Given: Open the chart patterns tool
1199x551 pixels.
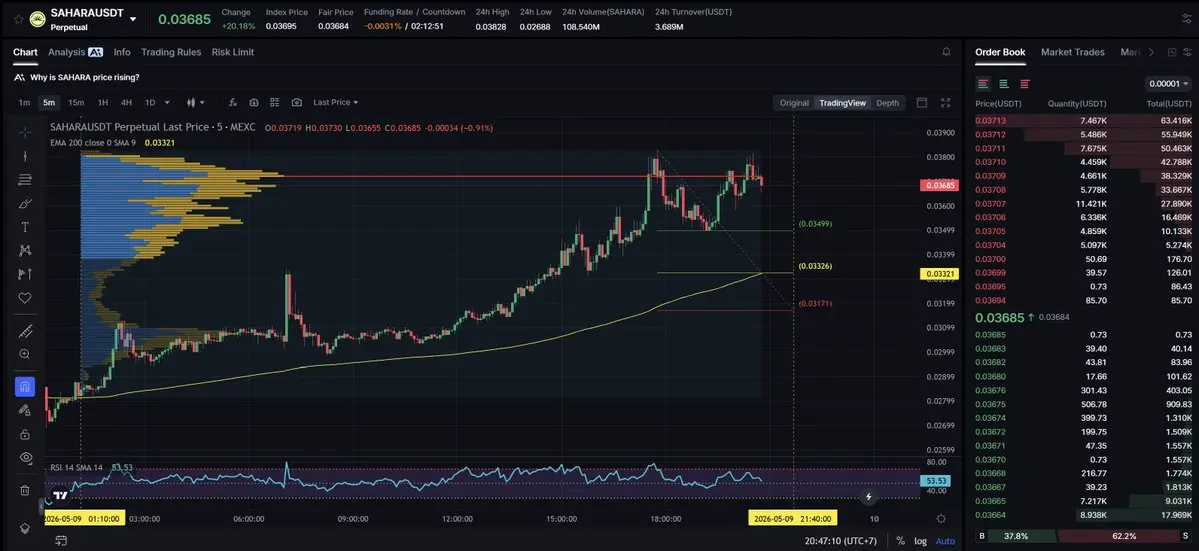Looking at the screenshot, I should coord(25,250).
